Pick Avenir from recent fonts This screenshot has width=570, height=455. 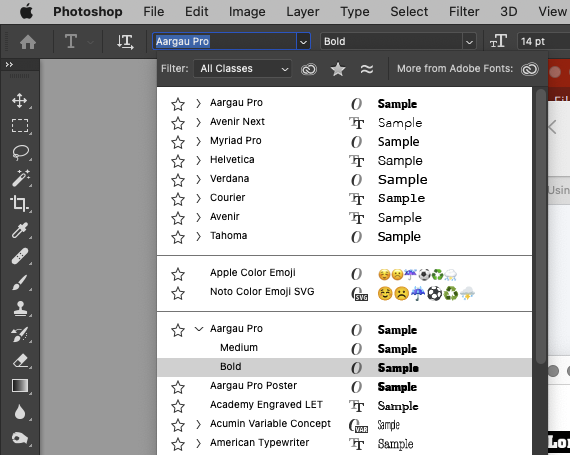pyautogui.click(x=344, y=217)
